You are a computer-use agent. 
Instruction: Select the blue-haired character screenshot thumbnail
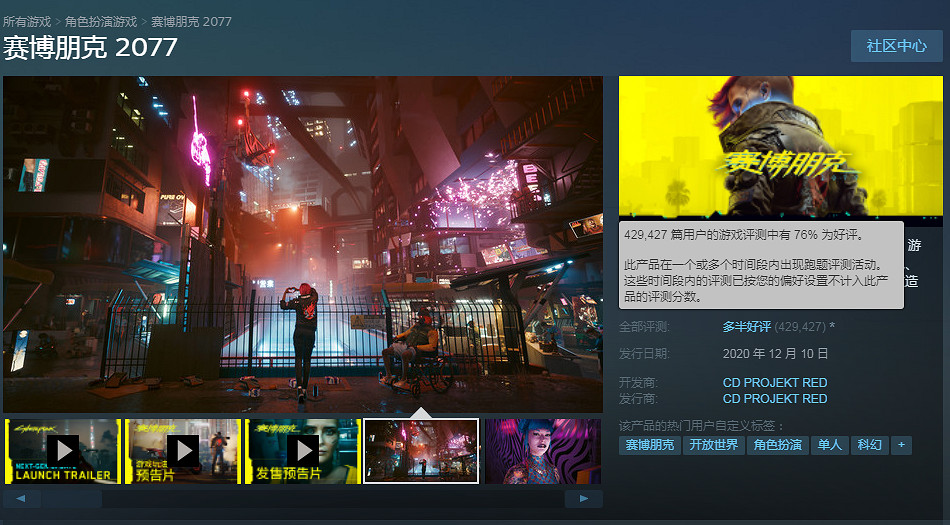543,451
